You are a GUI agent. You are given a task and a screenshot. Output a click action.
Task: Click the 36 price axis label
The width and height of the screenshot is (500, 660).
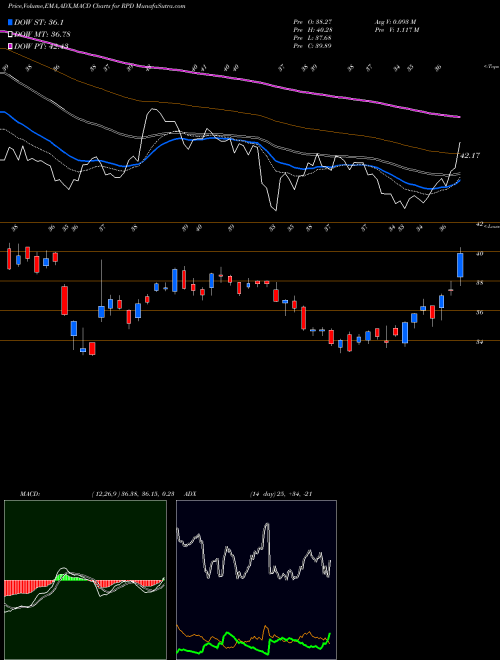[x=479, y=312]
